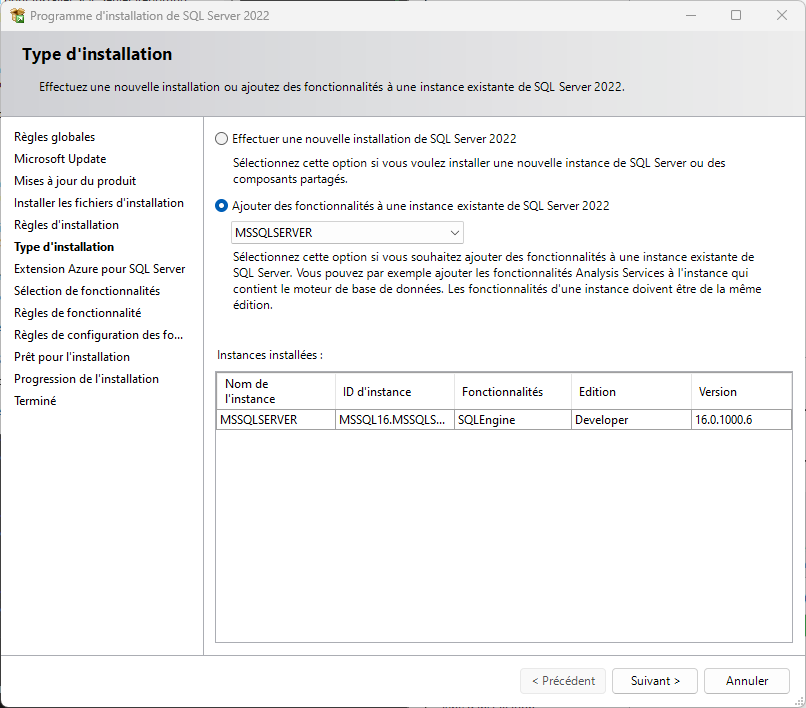806x708 pixels.
Task: Click Fonctionnalités column header
Action: click(512, 391)
